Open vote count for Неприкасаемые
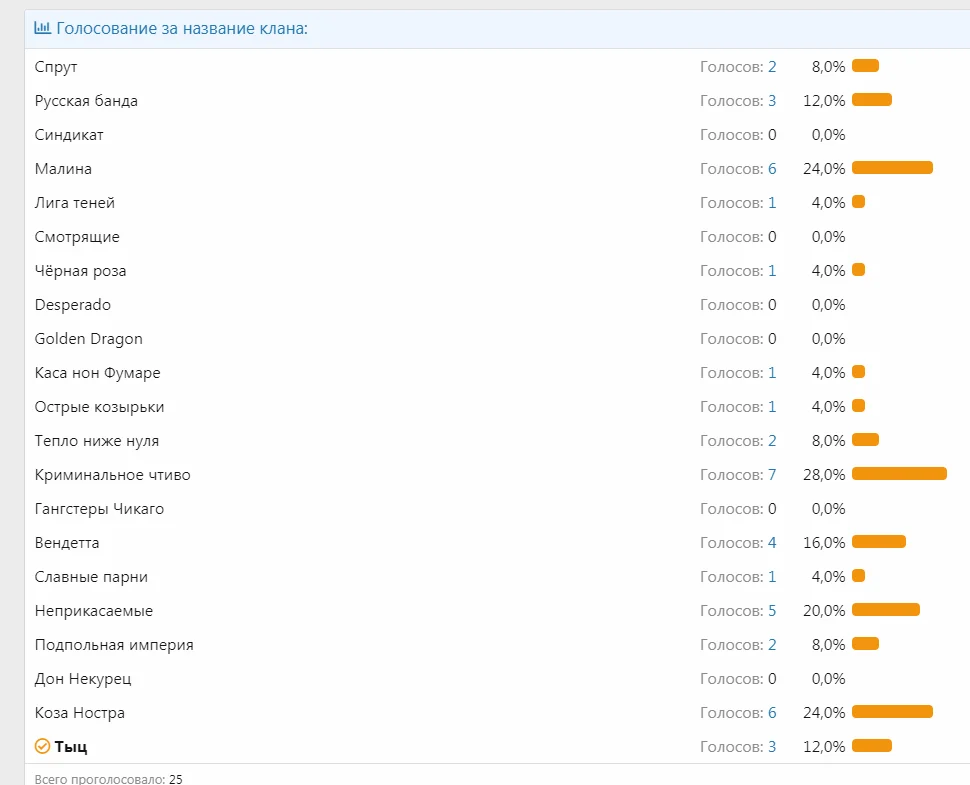Viewport: 970px width, 785px height. click(772, 611)
